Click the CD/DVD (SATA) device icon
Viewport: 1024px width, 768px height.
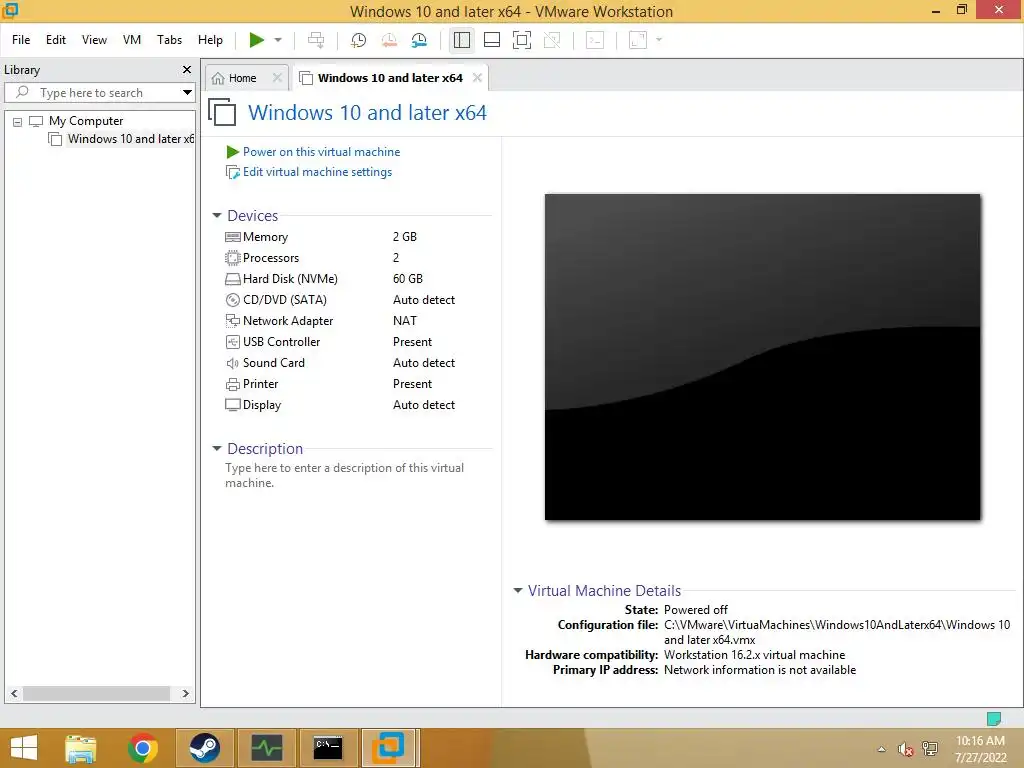pyautogui.click(x=232, y=300)
